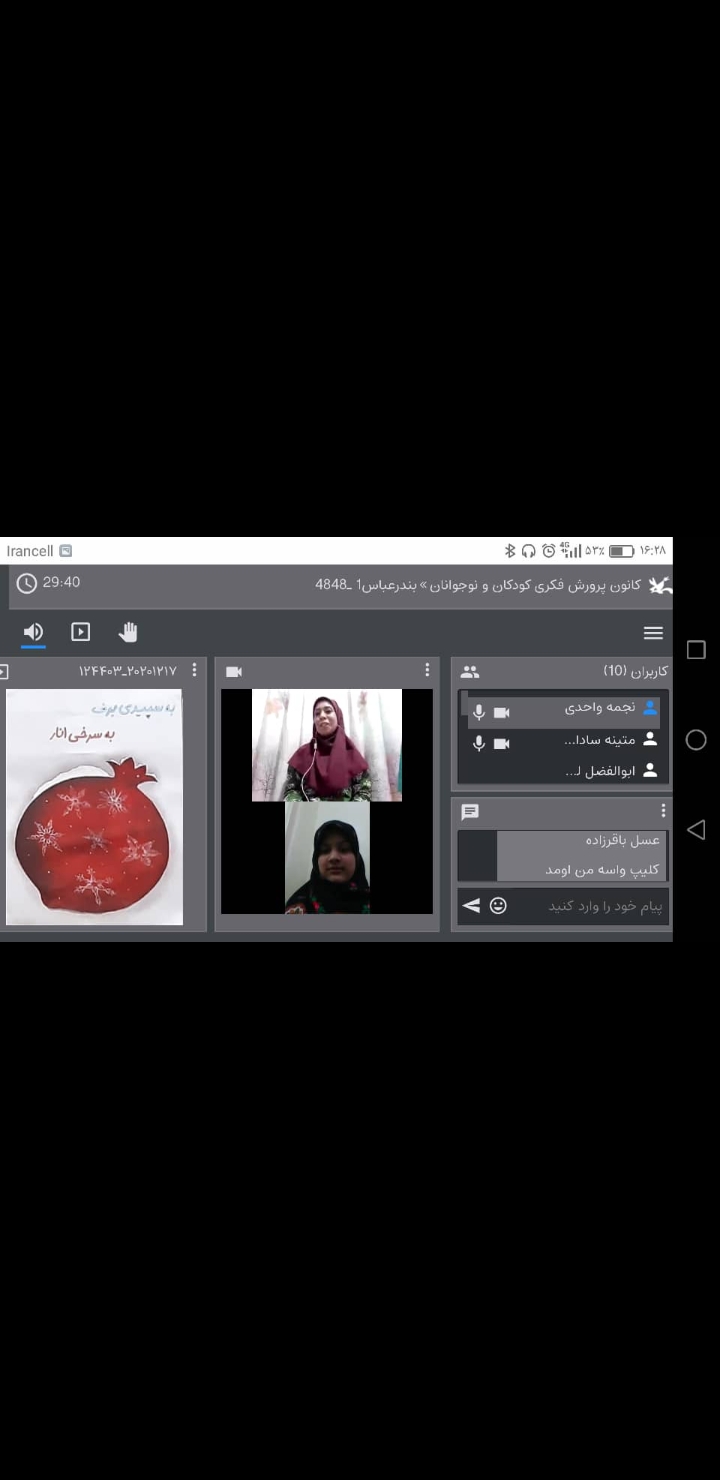Open the emoji picker in chat
The image size is (720, 1480).
coord(498,906)
